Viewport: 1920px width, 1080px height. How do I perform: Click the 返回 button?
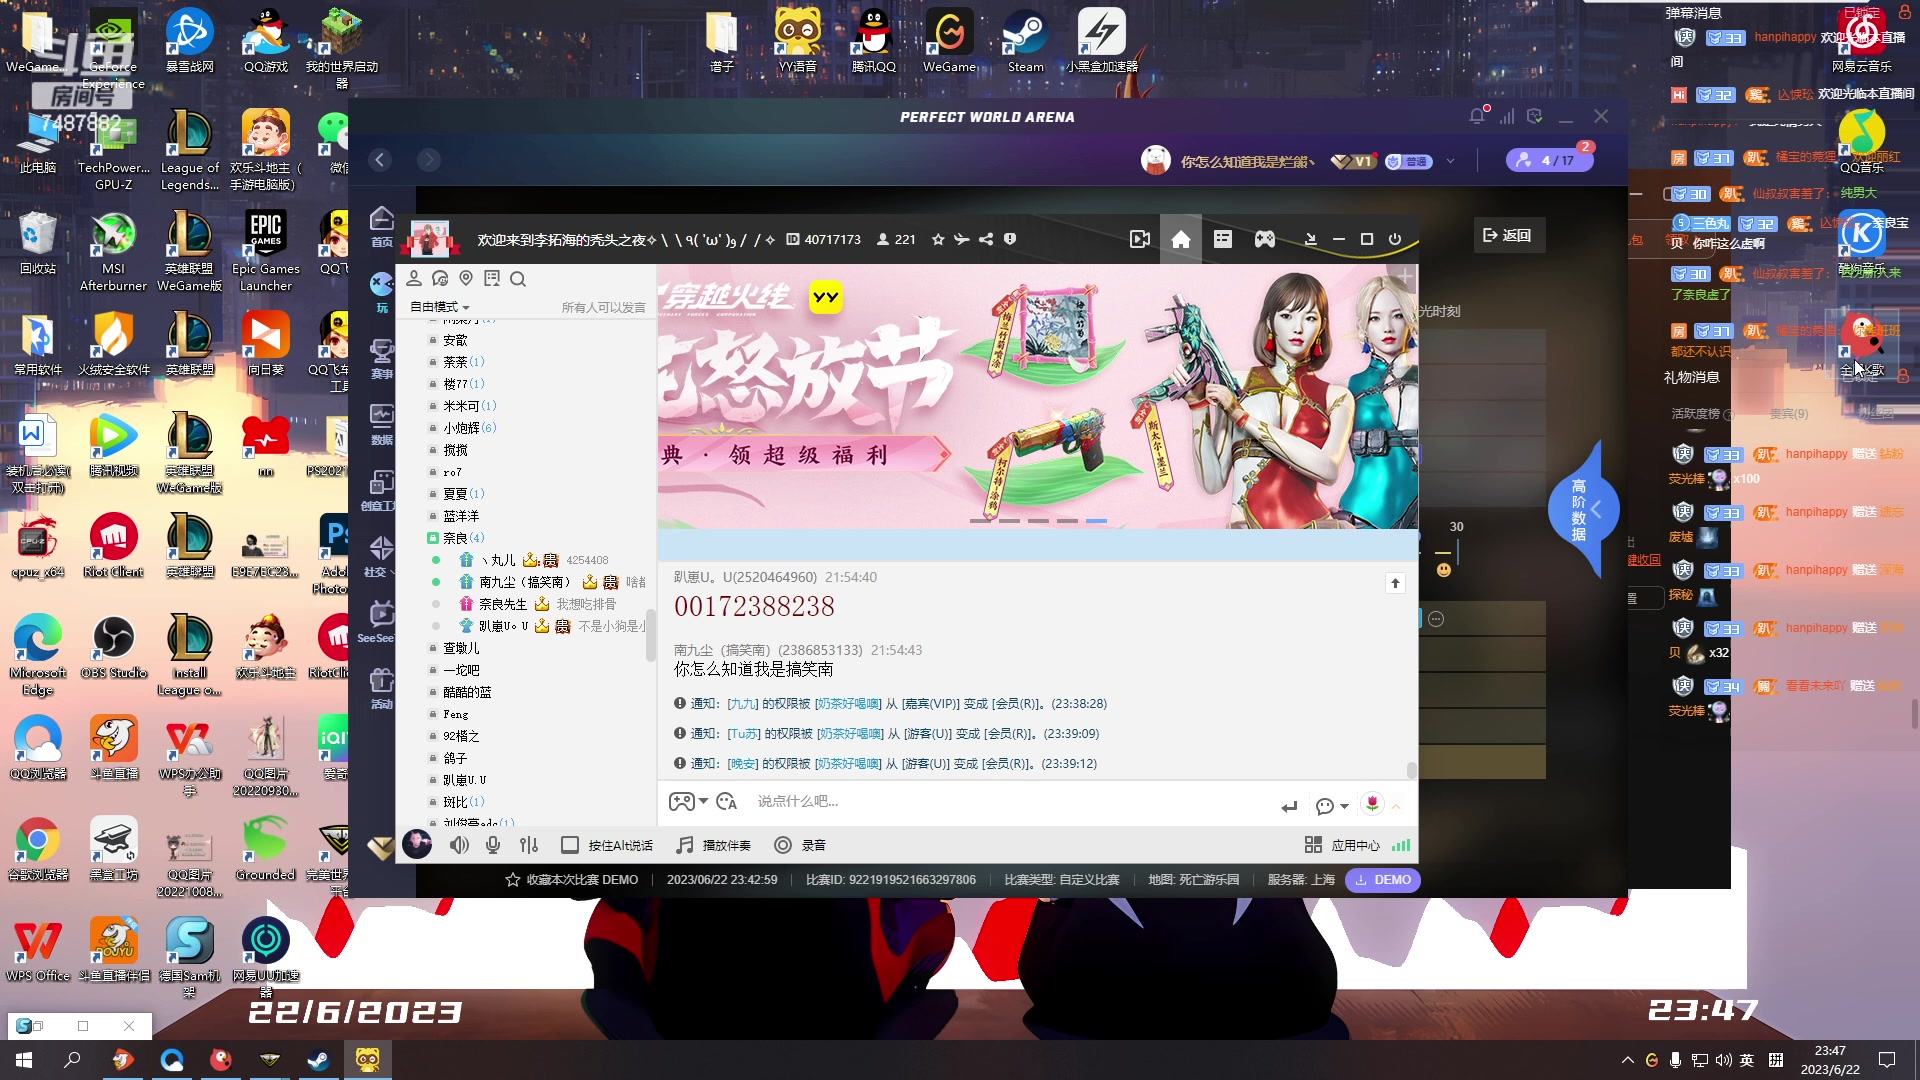pos(1509,235)
